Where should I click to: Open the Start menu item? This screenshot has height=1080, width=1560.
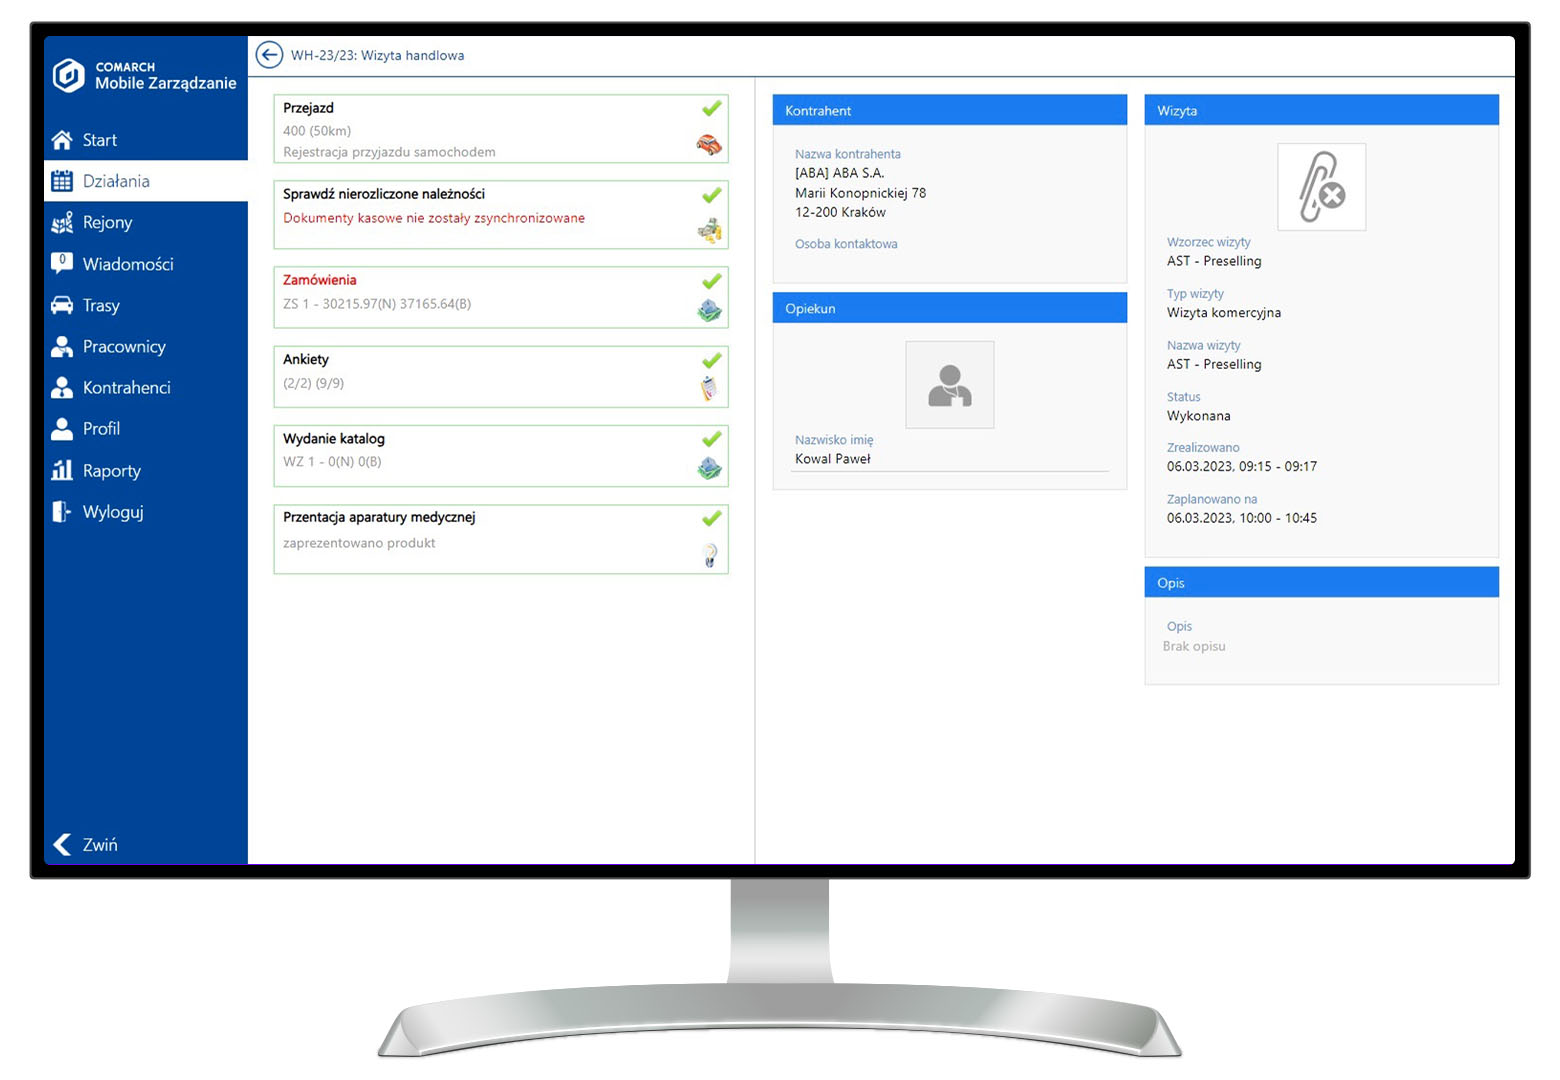coord(146,140)
